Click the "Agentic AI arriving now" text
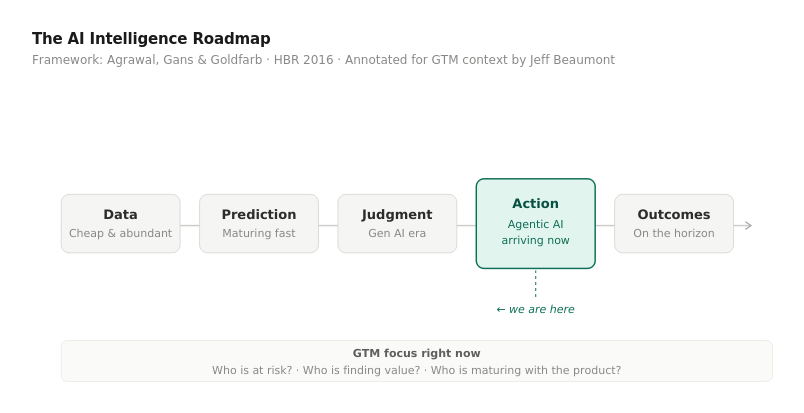The height and width of the screenshot is (413, 804). pos(535,233)
